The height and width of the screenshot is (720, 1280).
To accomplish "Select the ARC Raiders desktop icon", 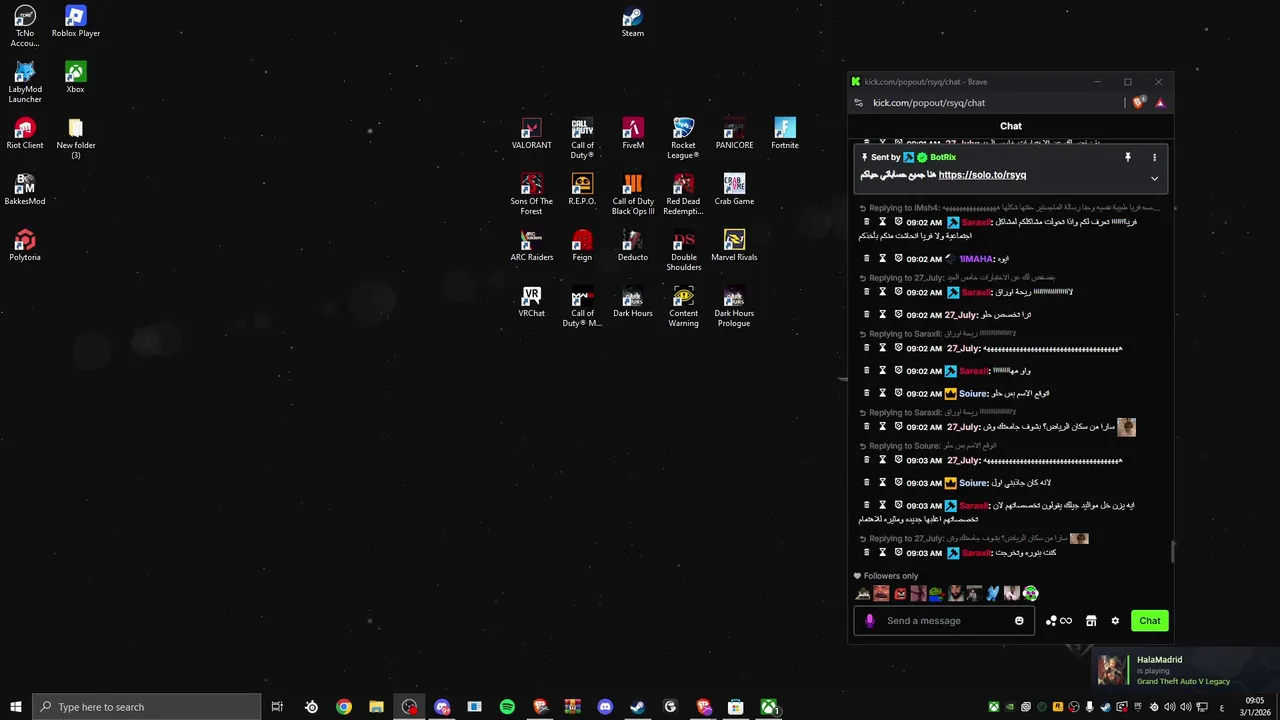I will coord(531,246).
